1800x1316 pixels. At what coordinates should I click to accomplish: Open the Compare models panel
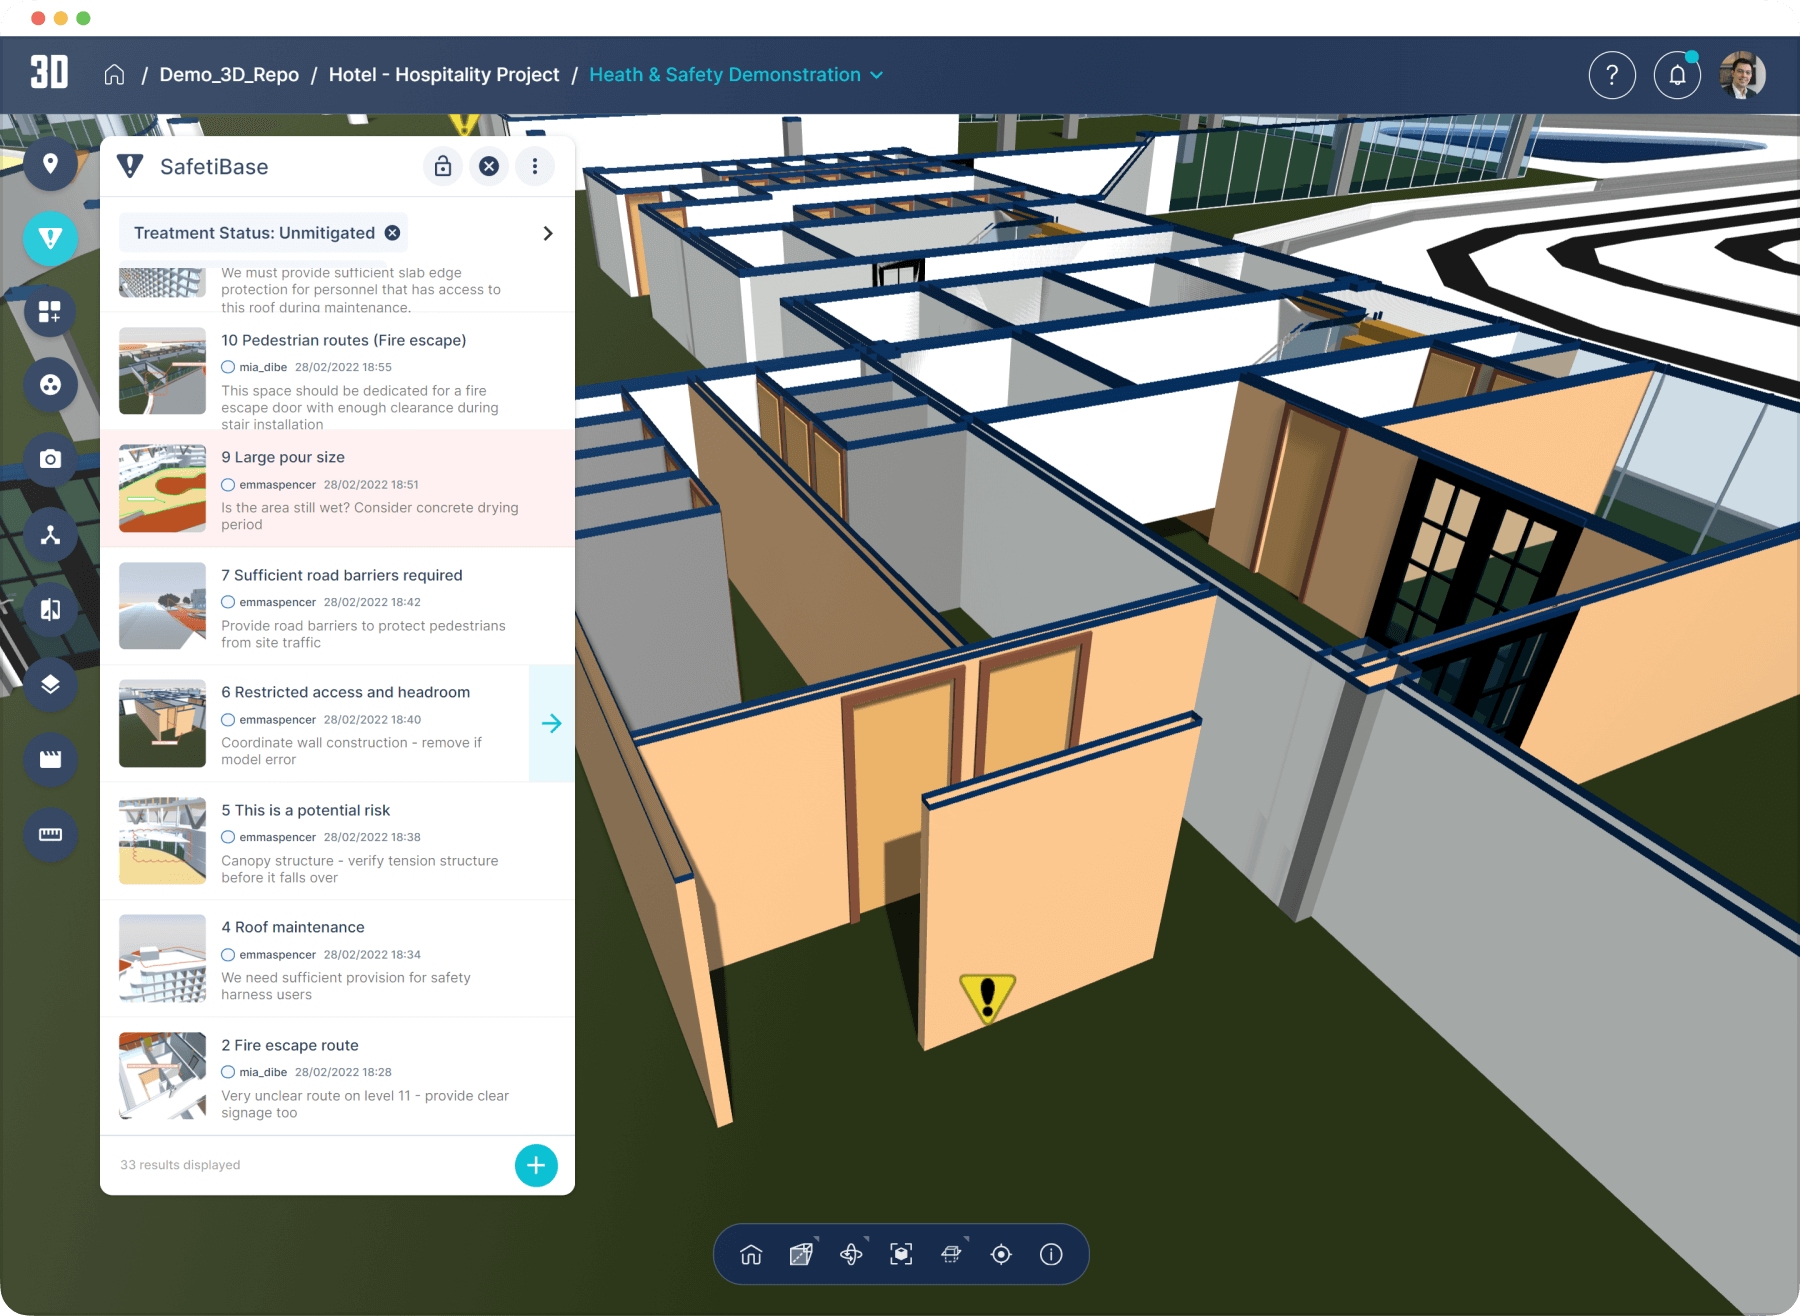click(50, 609)
